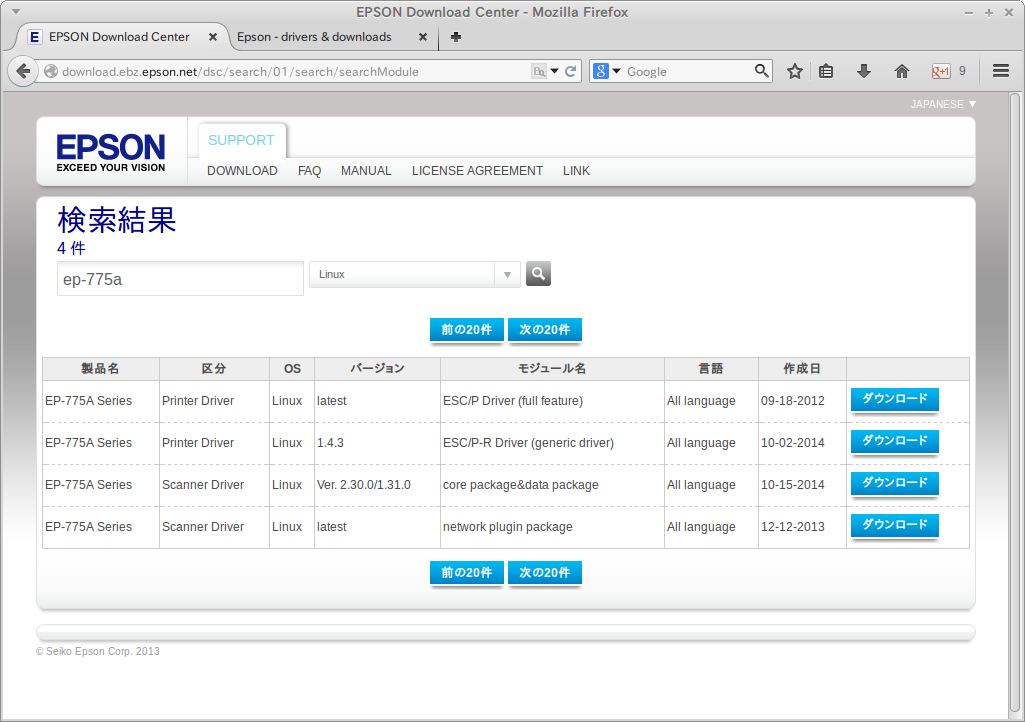Open the Firefox hamburger menu
Screen dimensions: 1025x722
(x=1001, y=71)
